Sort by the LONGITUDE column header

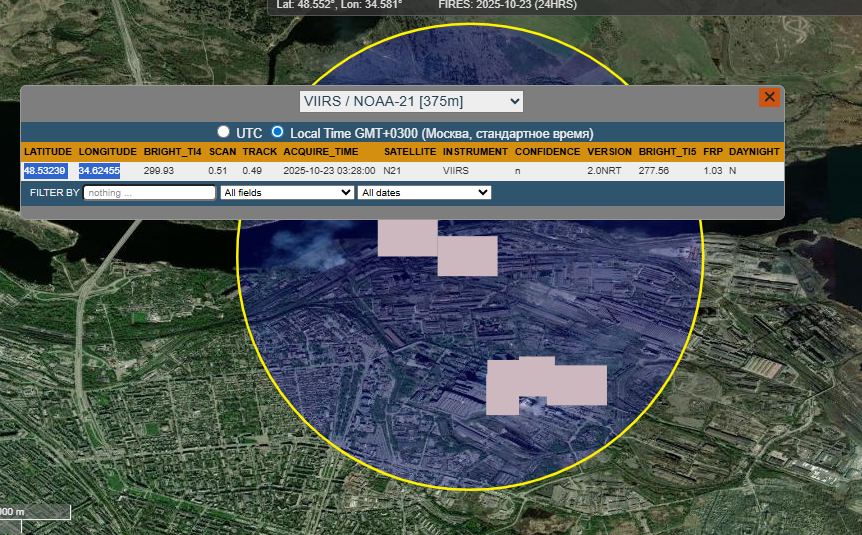pos(108,151)
